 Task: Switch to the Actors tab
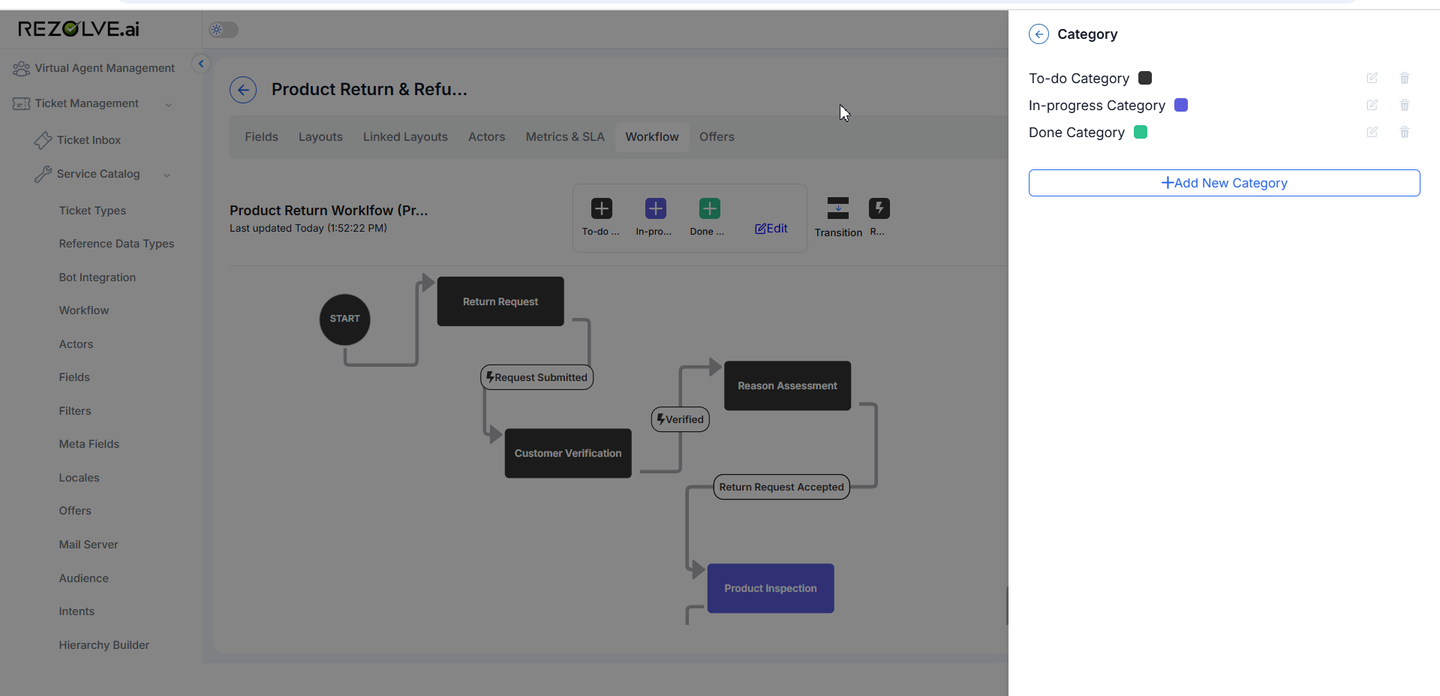pos(486,137)
